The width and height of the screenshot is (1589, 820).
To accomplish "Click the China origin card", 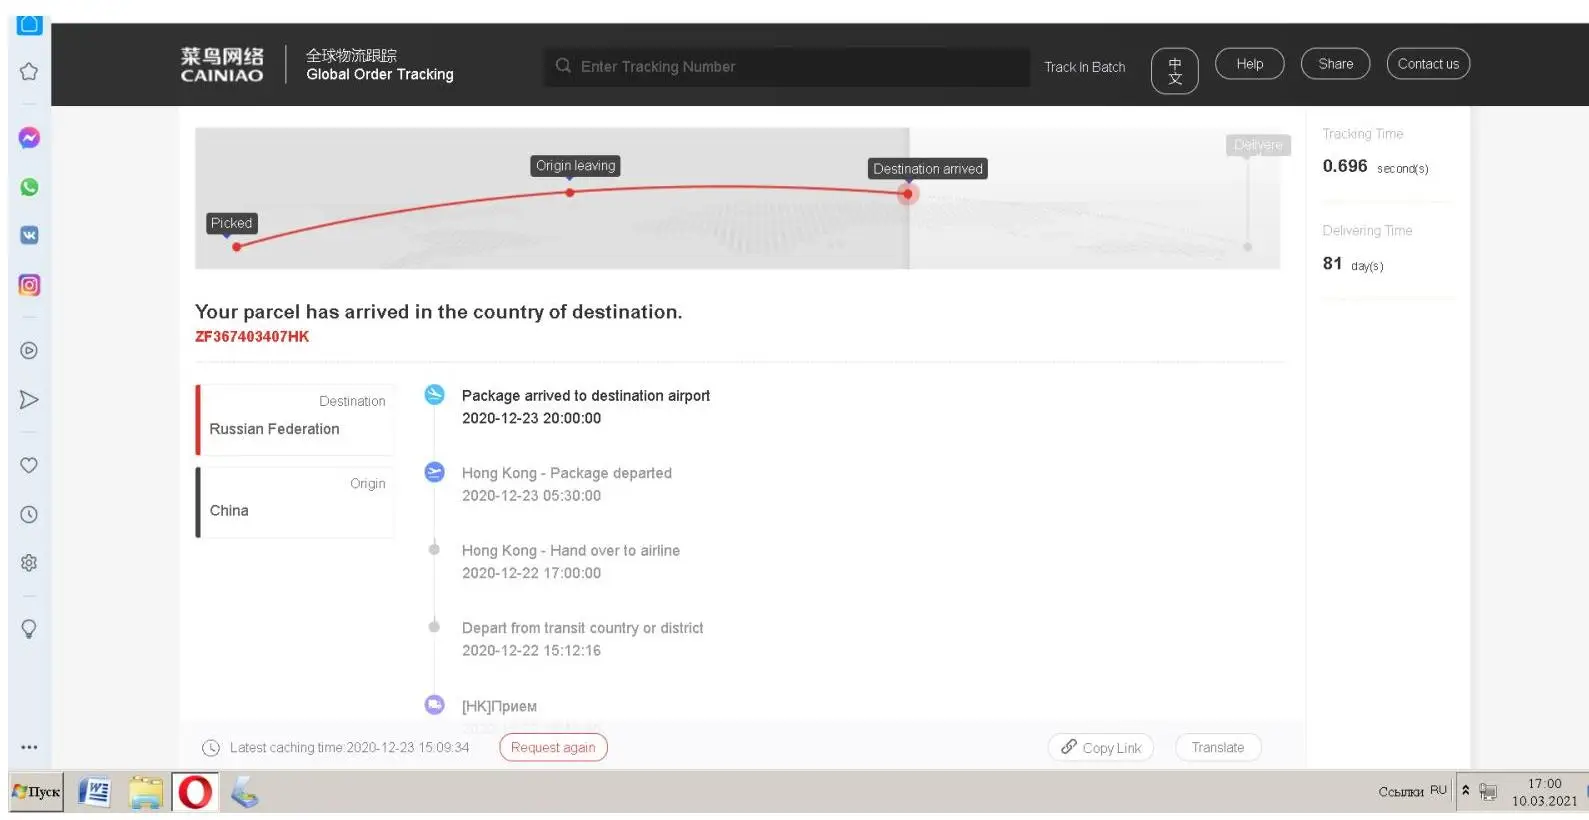I will coord(295,502).
